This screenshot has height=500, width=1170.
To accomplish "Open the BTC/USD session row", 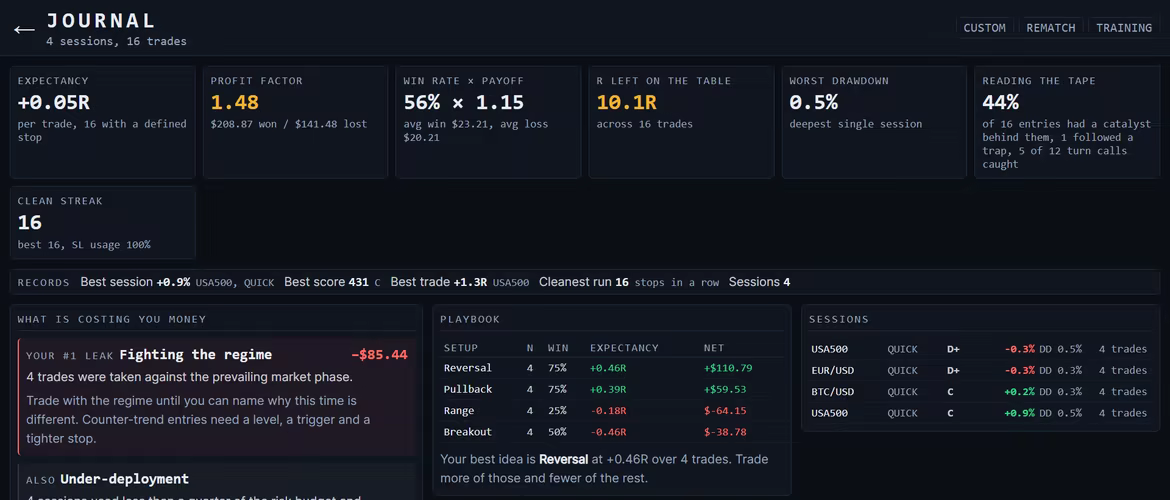I will pos(979,392).
